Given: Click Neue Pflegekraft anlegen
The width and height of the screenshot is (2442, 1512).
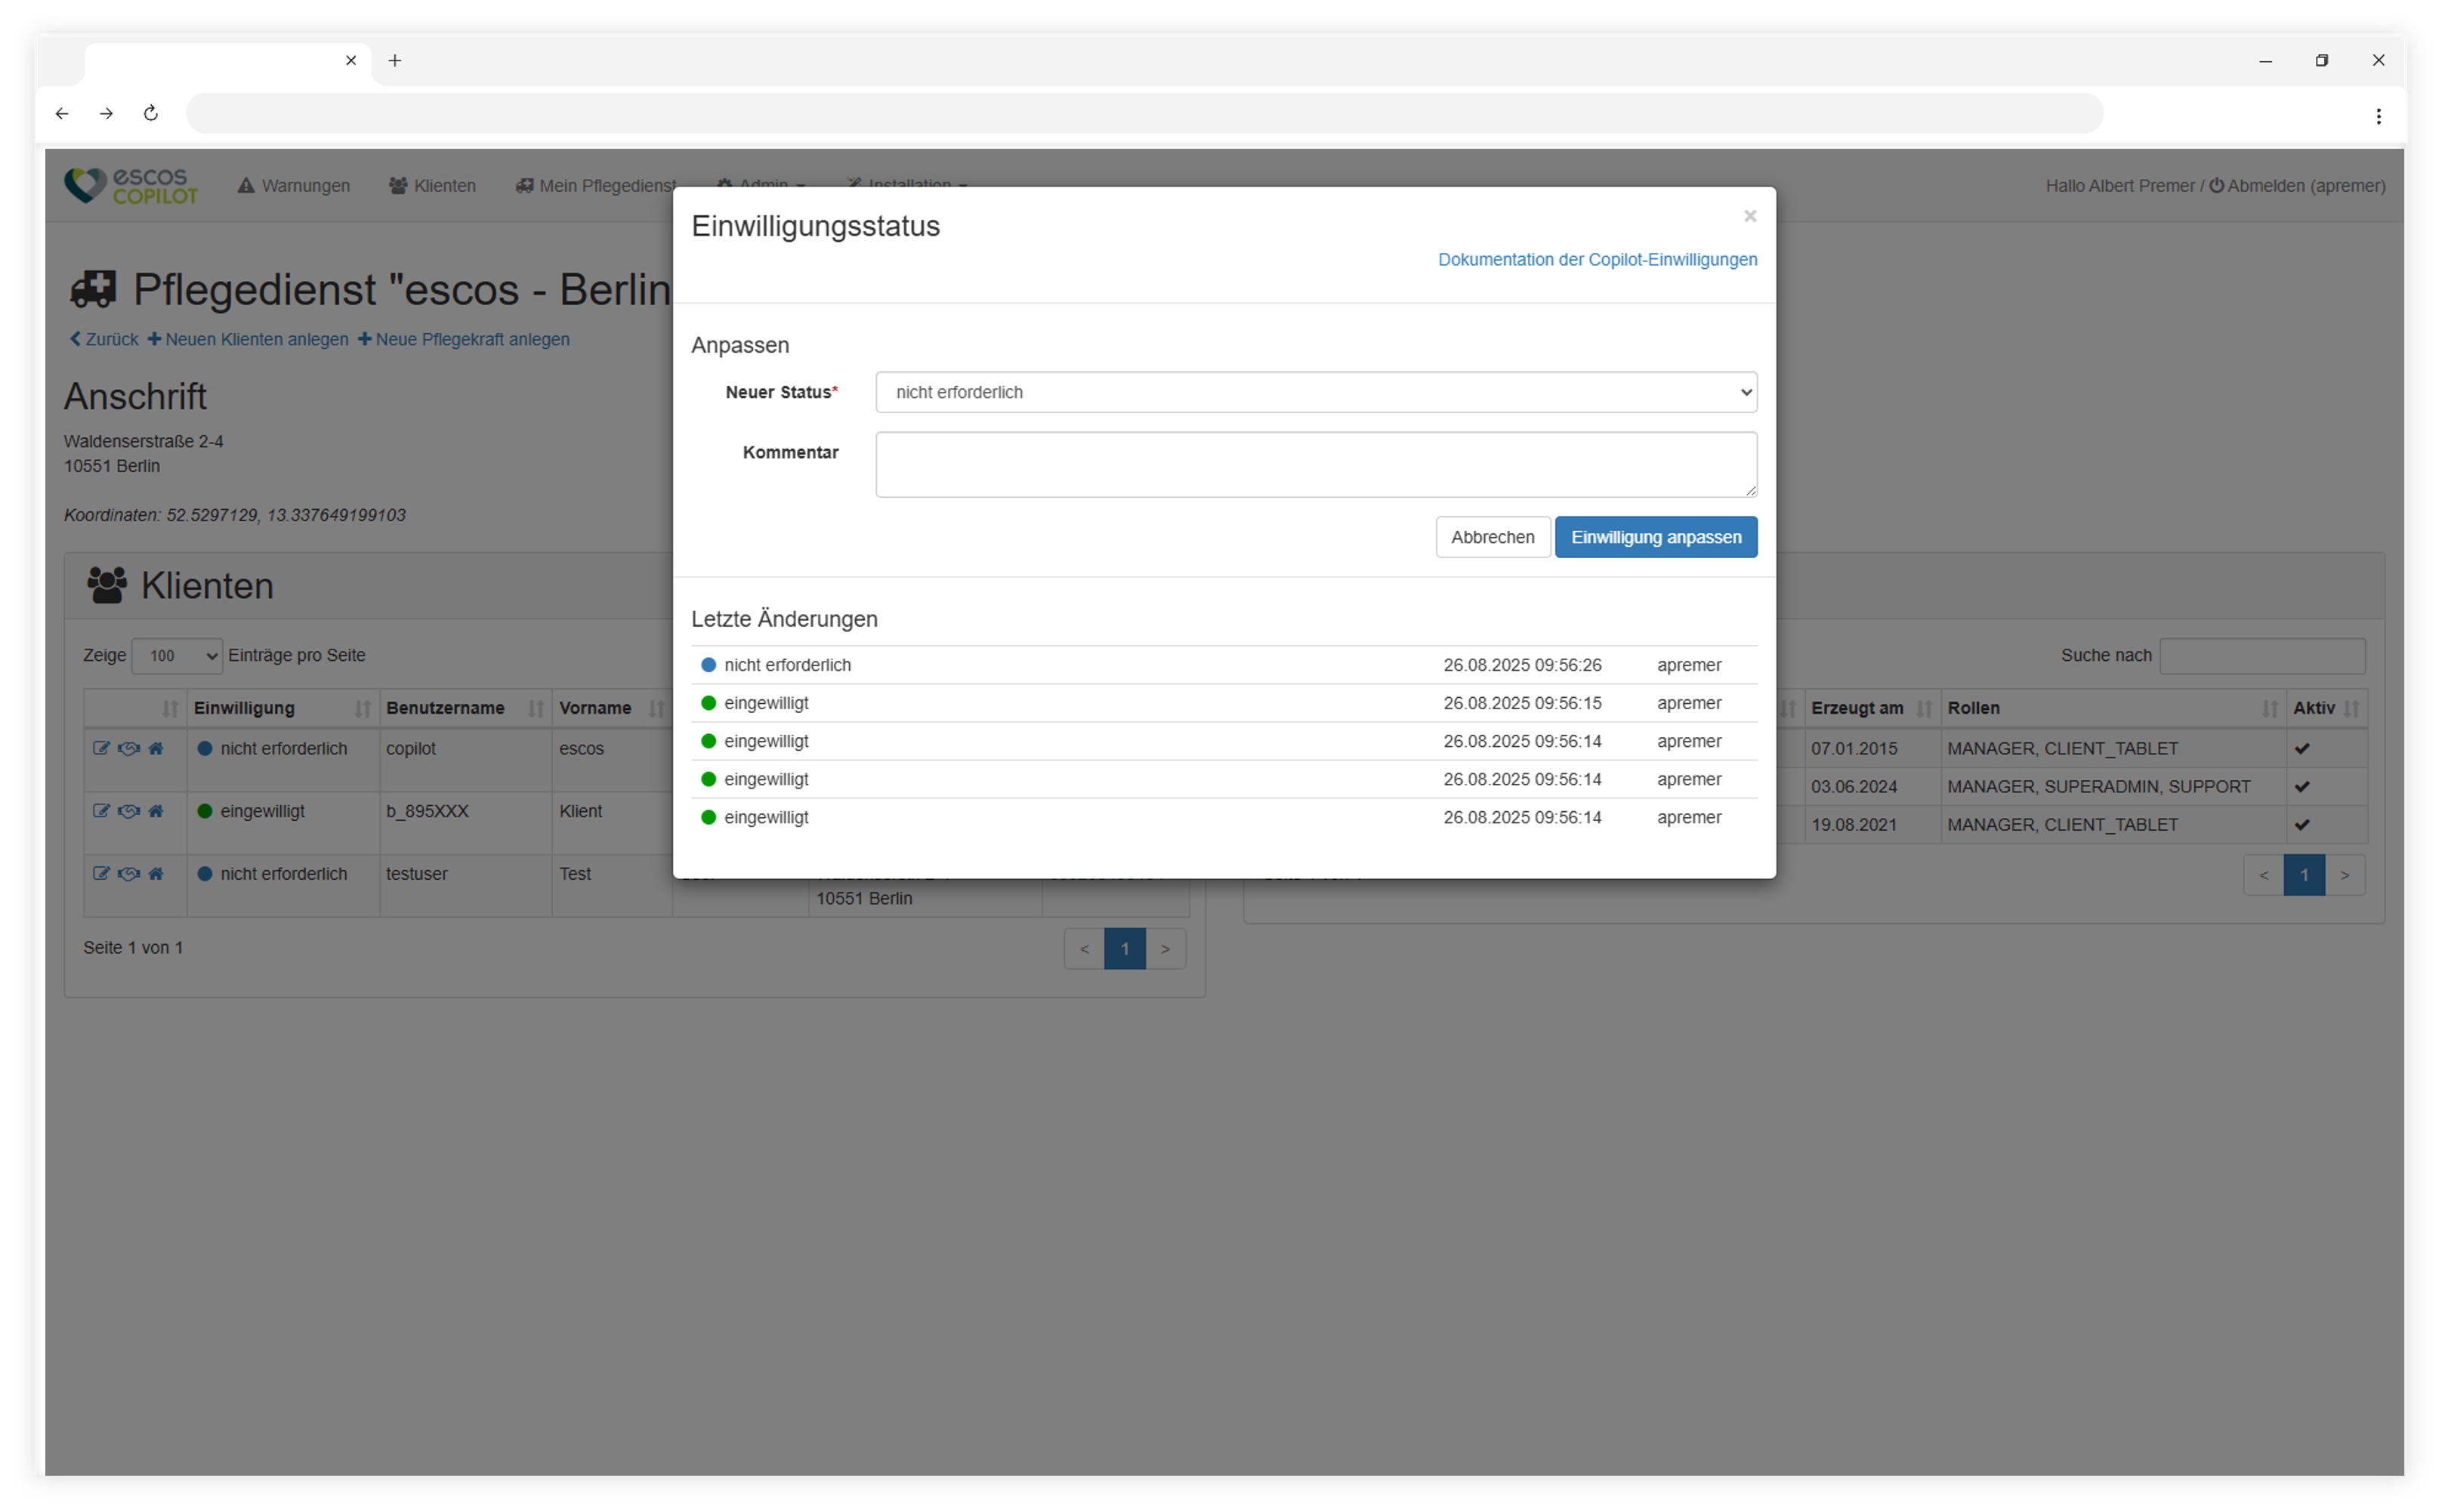Looking at the screenshot, I should point(464,340).
